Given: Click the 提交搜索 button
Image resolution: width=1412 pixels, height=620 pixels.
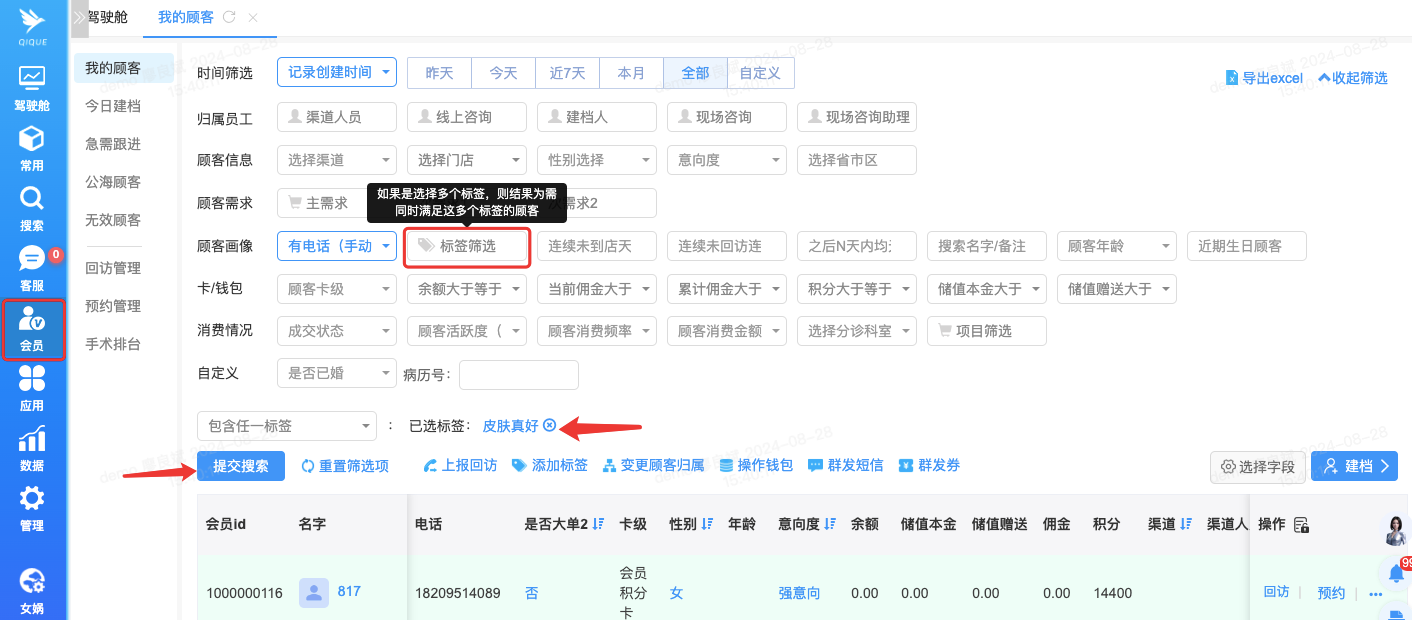Looking at the screenshot, I should coord(241,466).
